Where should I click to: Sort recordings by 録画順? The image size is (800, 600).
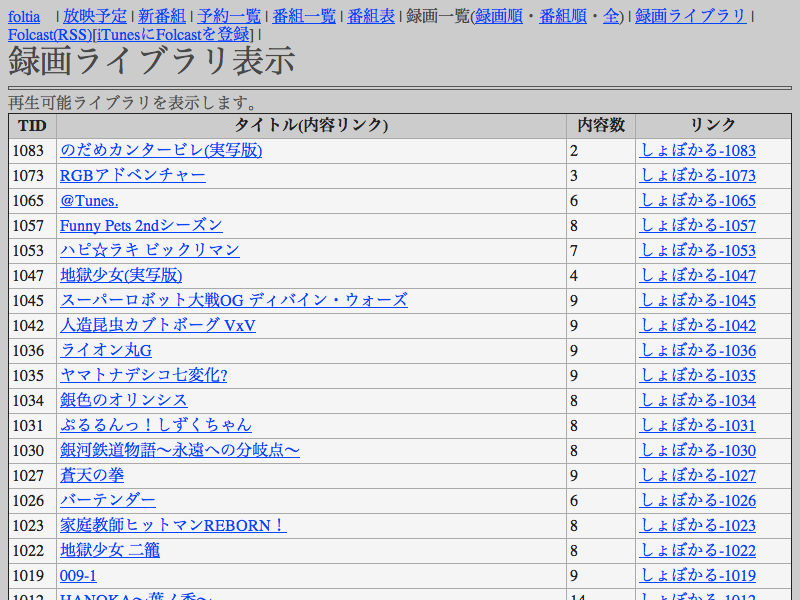[502, 16]
